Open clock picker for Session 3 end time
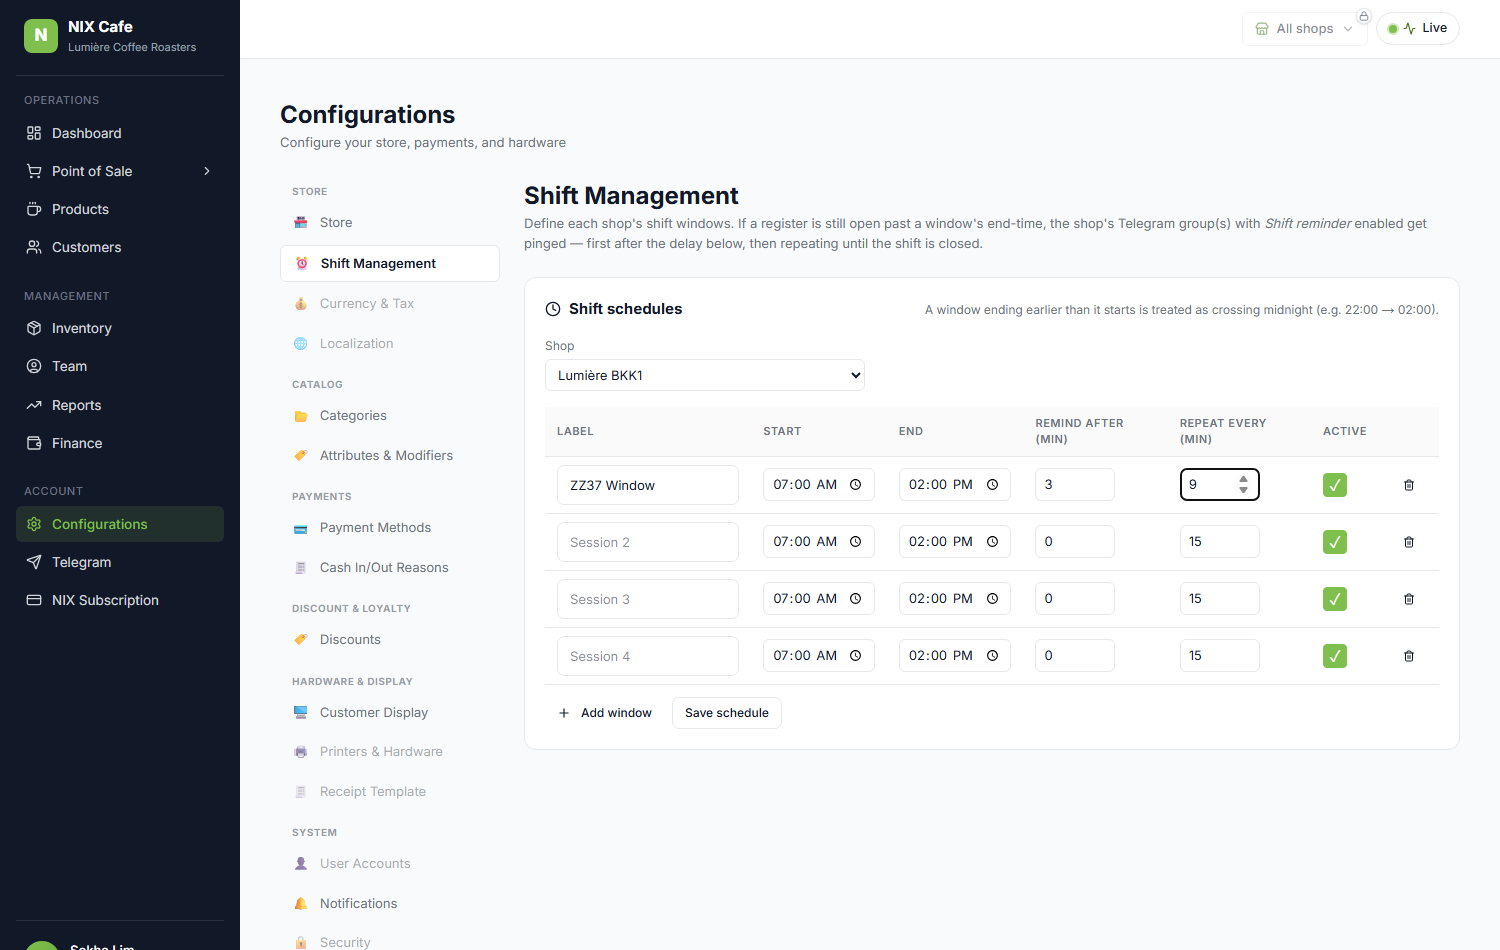The image size is (1500, 950). click(993, 599)
